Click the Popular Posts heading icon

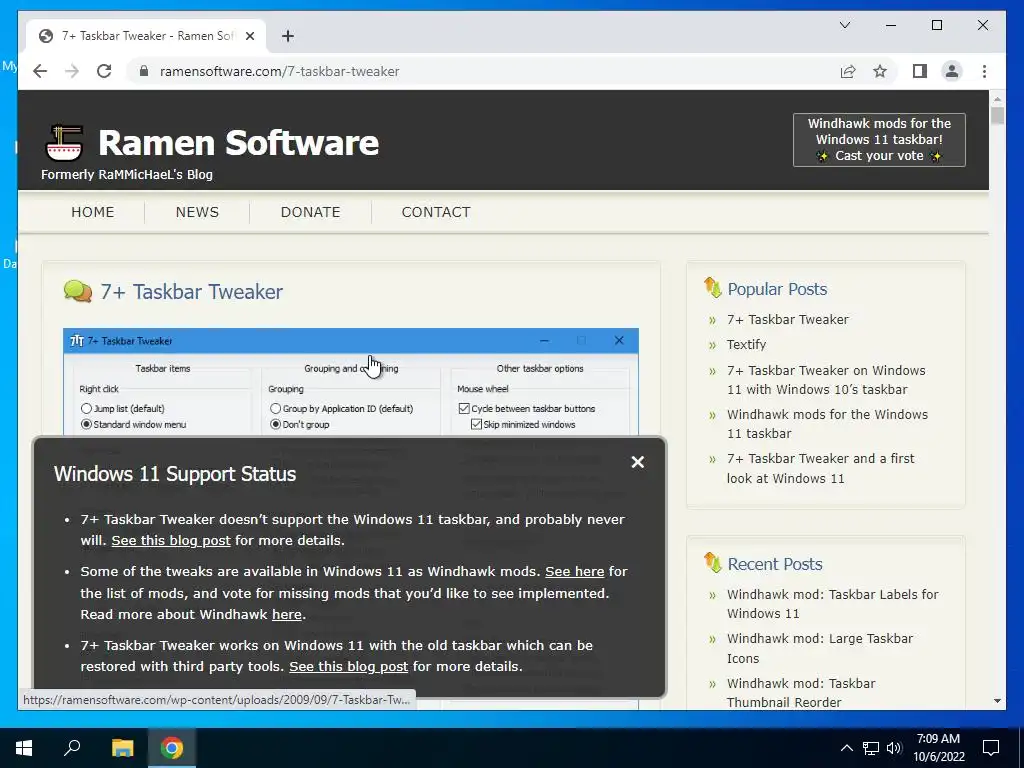[712, 287]
